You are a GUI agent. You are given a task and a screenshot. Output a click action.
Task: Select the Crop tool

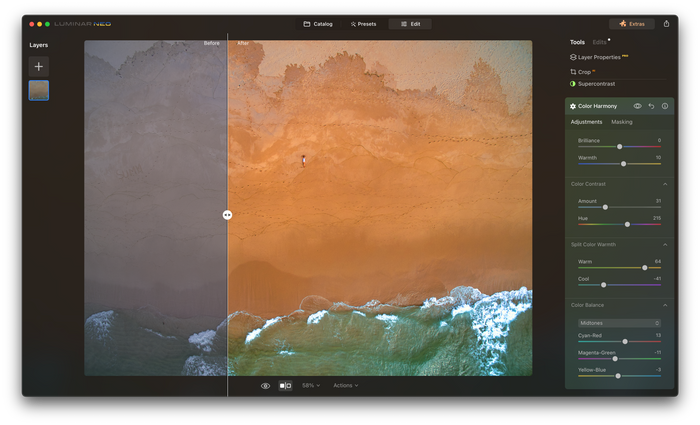point(583,72)
